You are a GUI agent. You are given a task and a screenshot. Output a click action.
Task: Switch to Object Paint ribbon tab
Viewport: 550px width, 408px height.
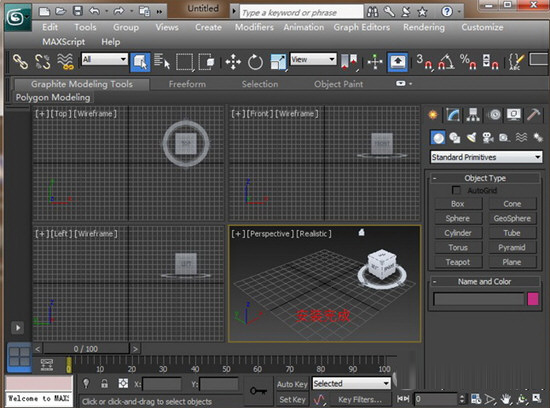click(x=338, y=84)
